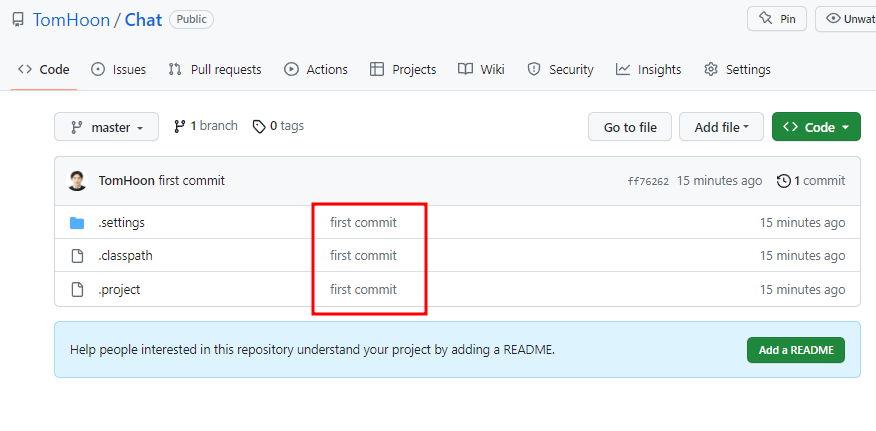The height and width of the screenshot is (431, 876).
Task: Open first commit link in .project row
Action: 363,290
